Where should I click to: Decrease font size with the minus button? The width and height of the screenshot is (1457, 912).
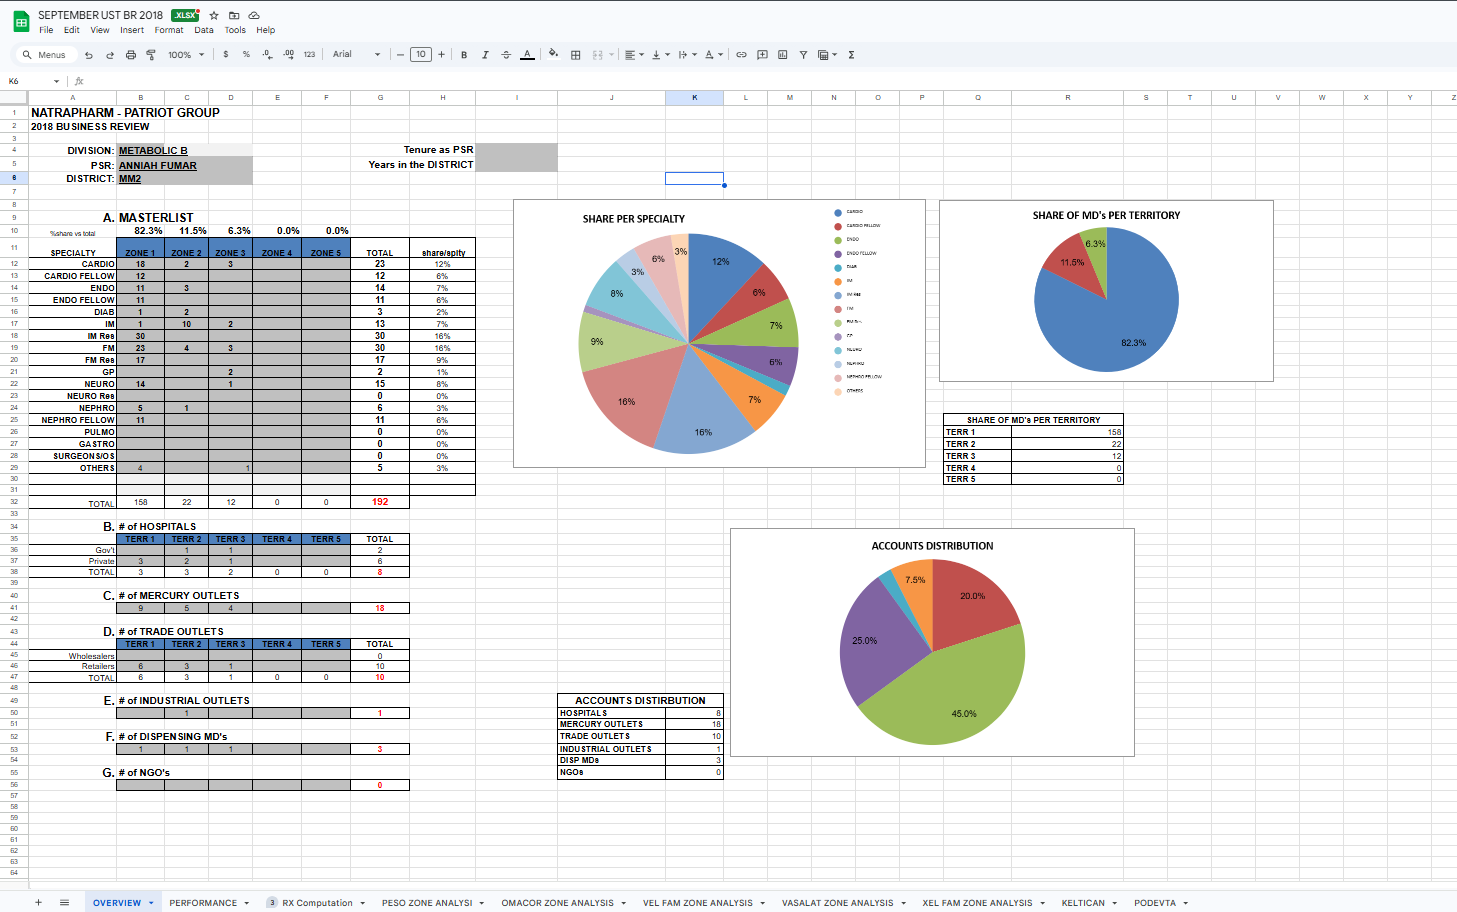click(x=400, y=55)
